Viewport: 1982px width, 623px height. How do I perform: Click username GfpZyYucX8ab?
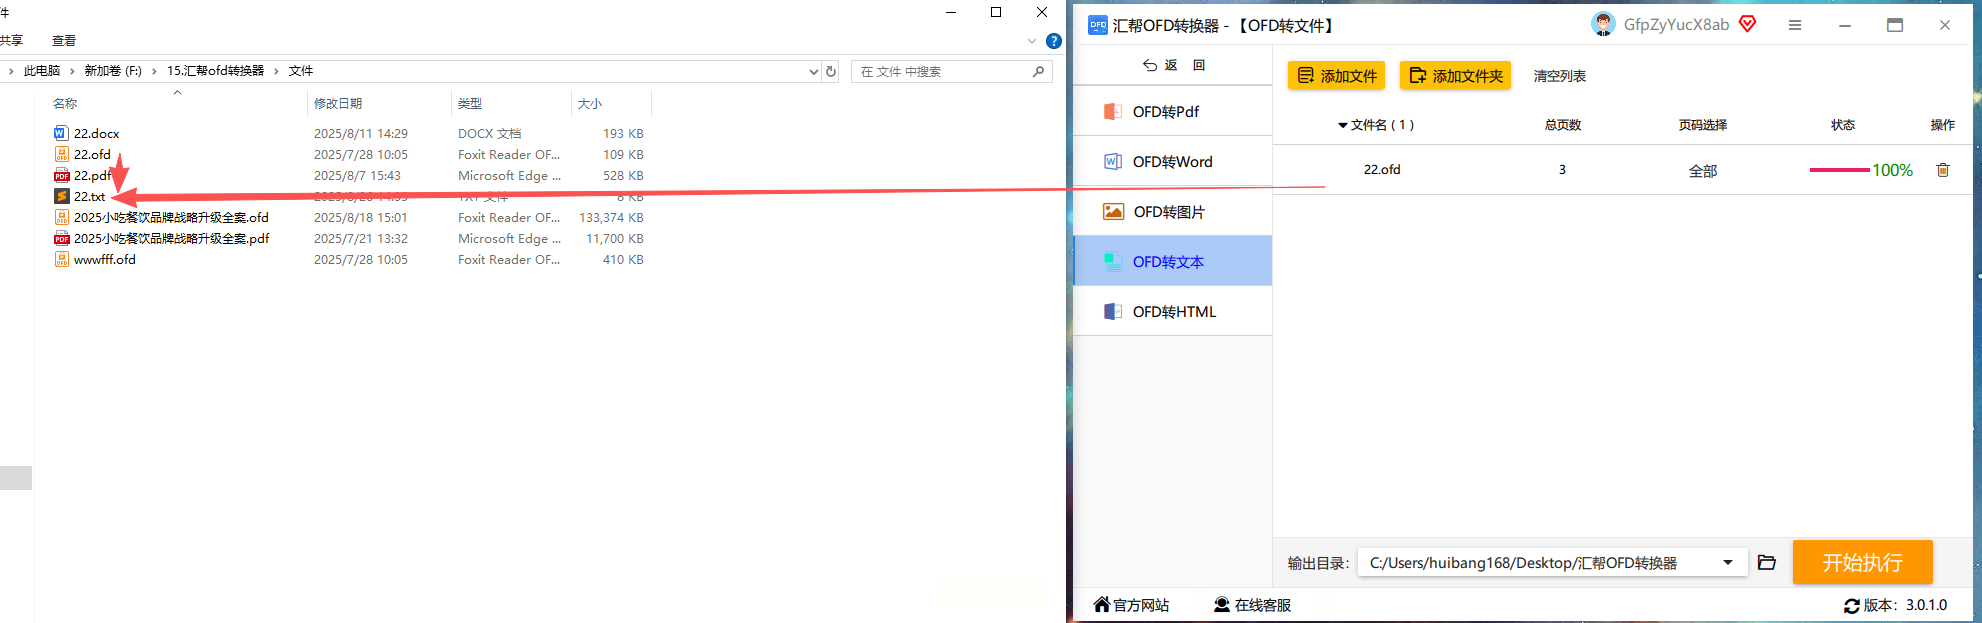click(1676, 25)
